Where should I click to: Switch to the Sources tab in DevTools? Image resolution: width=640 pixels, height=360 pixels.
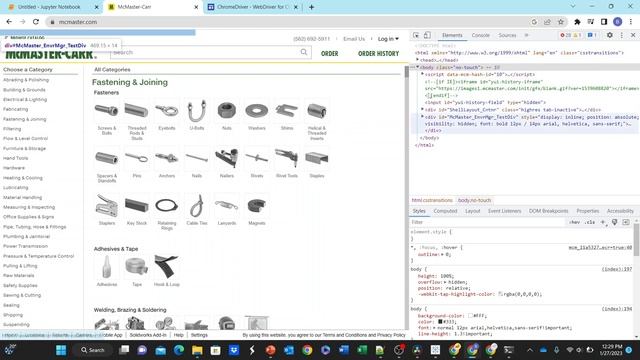pyautogui.click(x=507, y=36)
